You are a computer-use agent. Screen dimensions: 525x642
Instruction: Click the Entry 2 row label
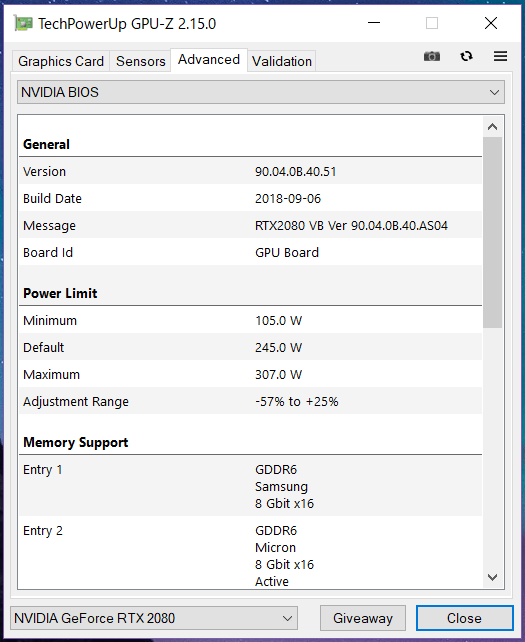43,531
